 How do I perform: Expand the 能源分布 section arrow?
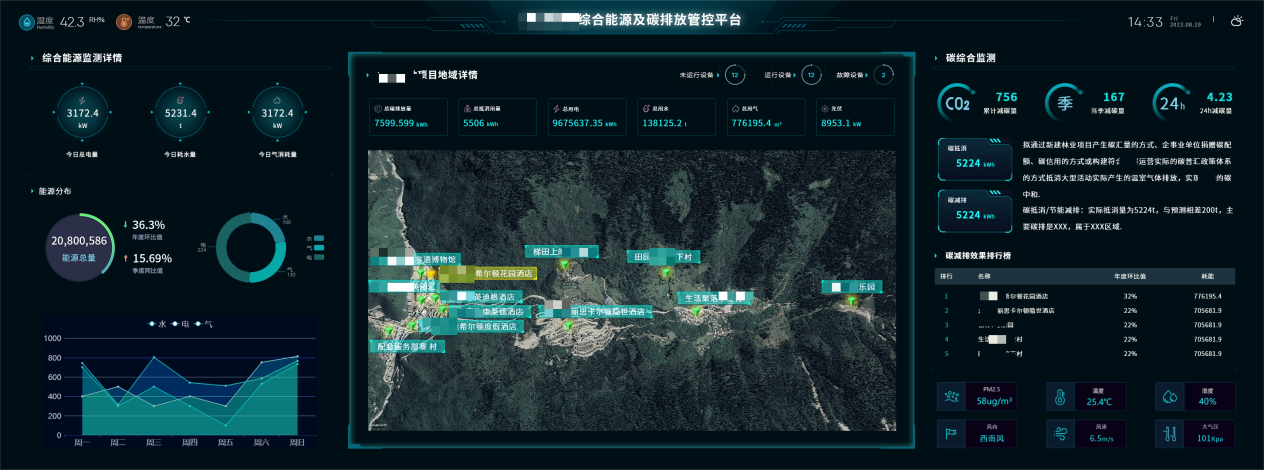[32, 191]
